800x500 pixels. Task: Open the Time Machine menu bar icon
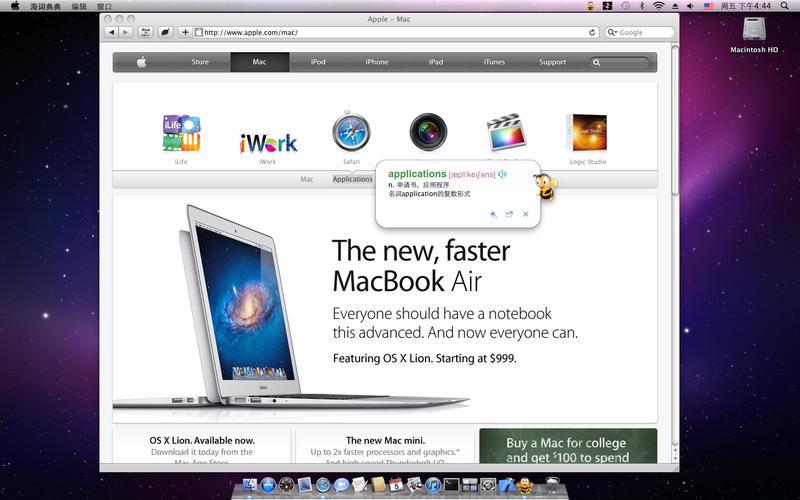click(625, 6)
